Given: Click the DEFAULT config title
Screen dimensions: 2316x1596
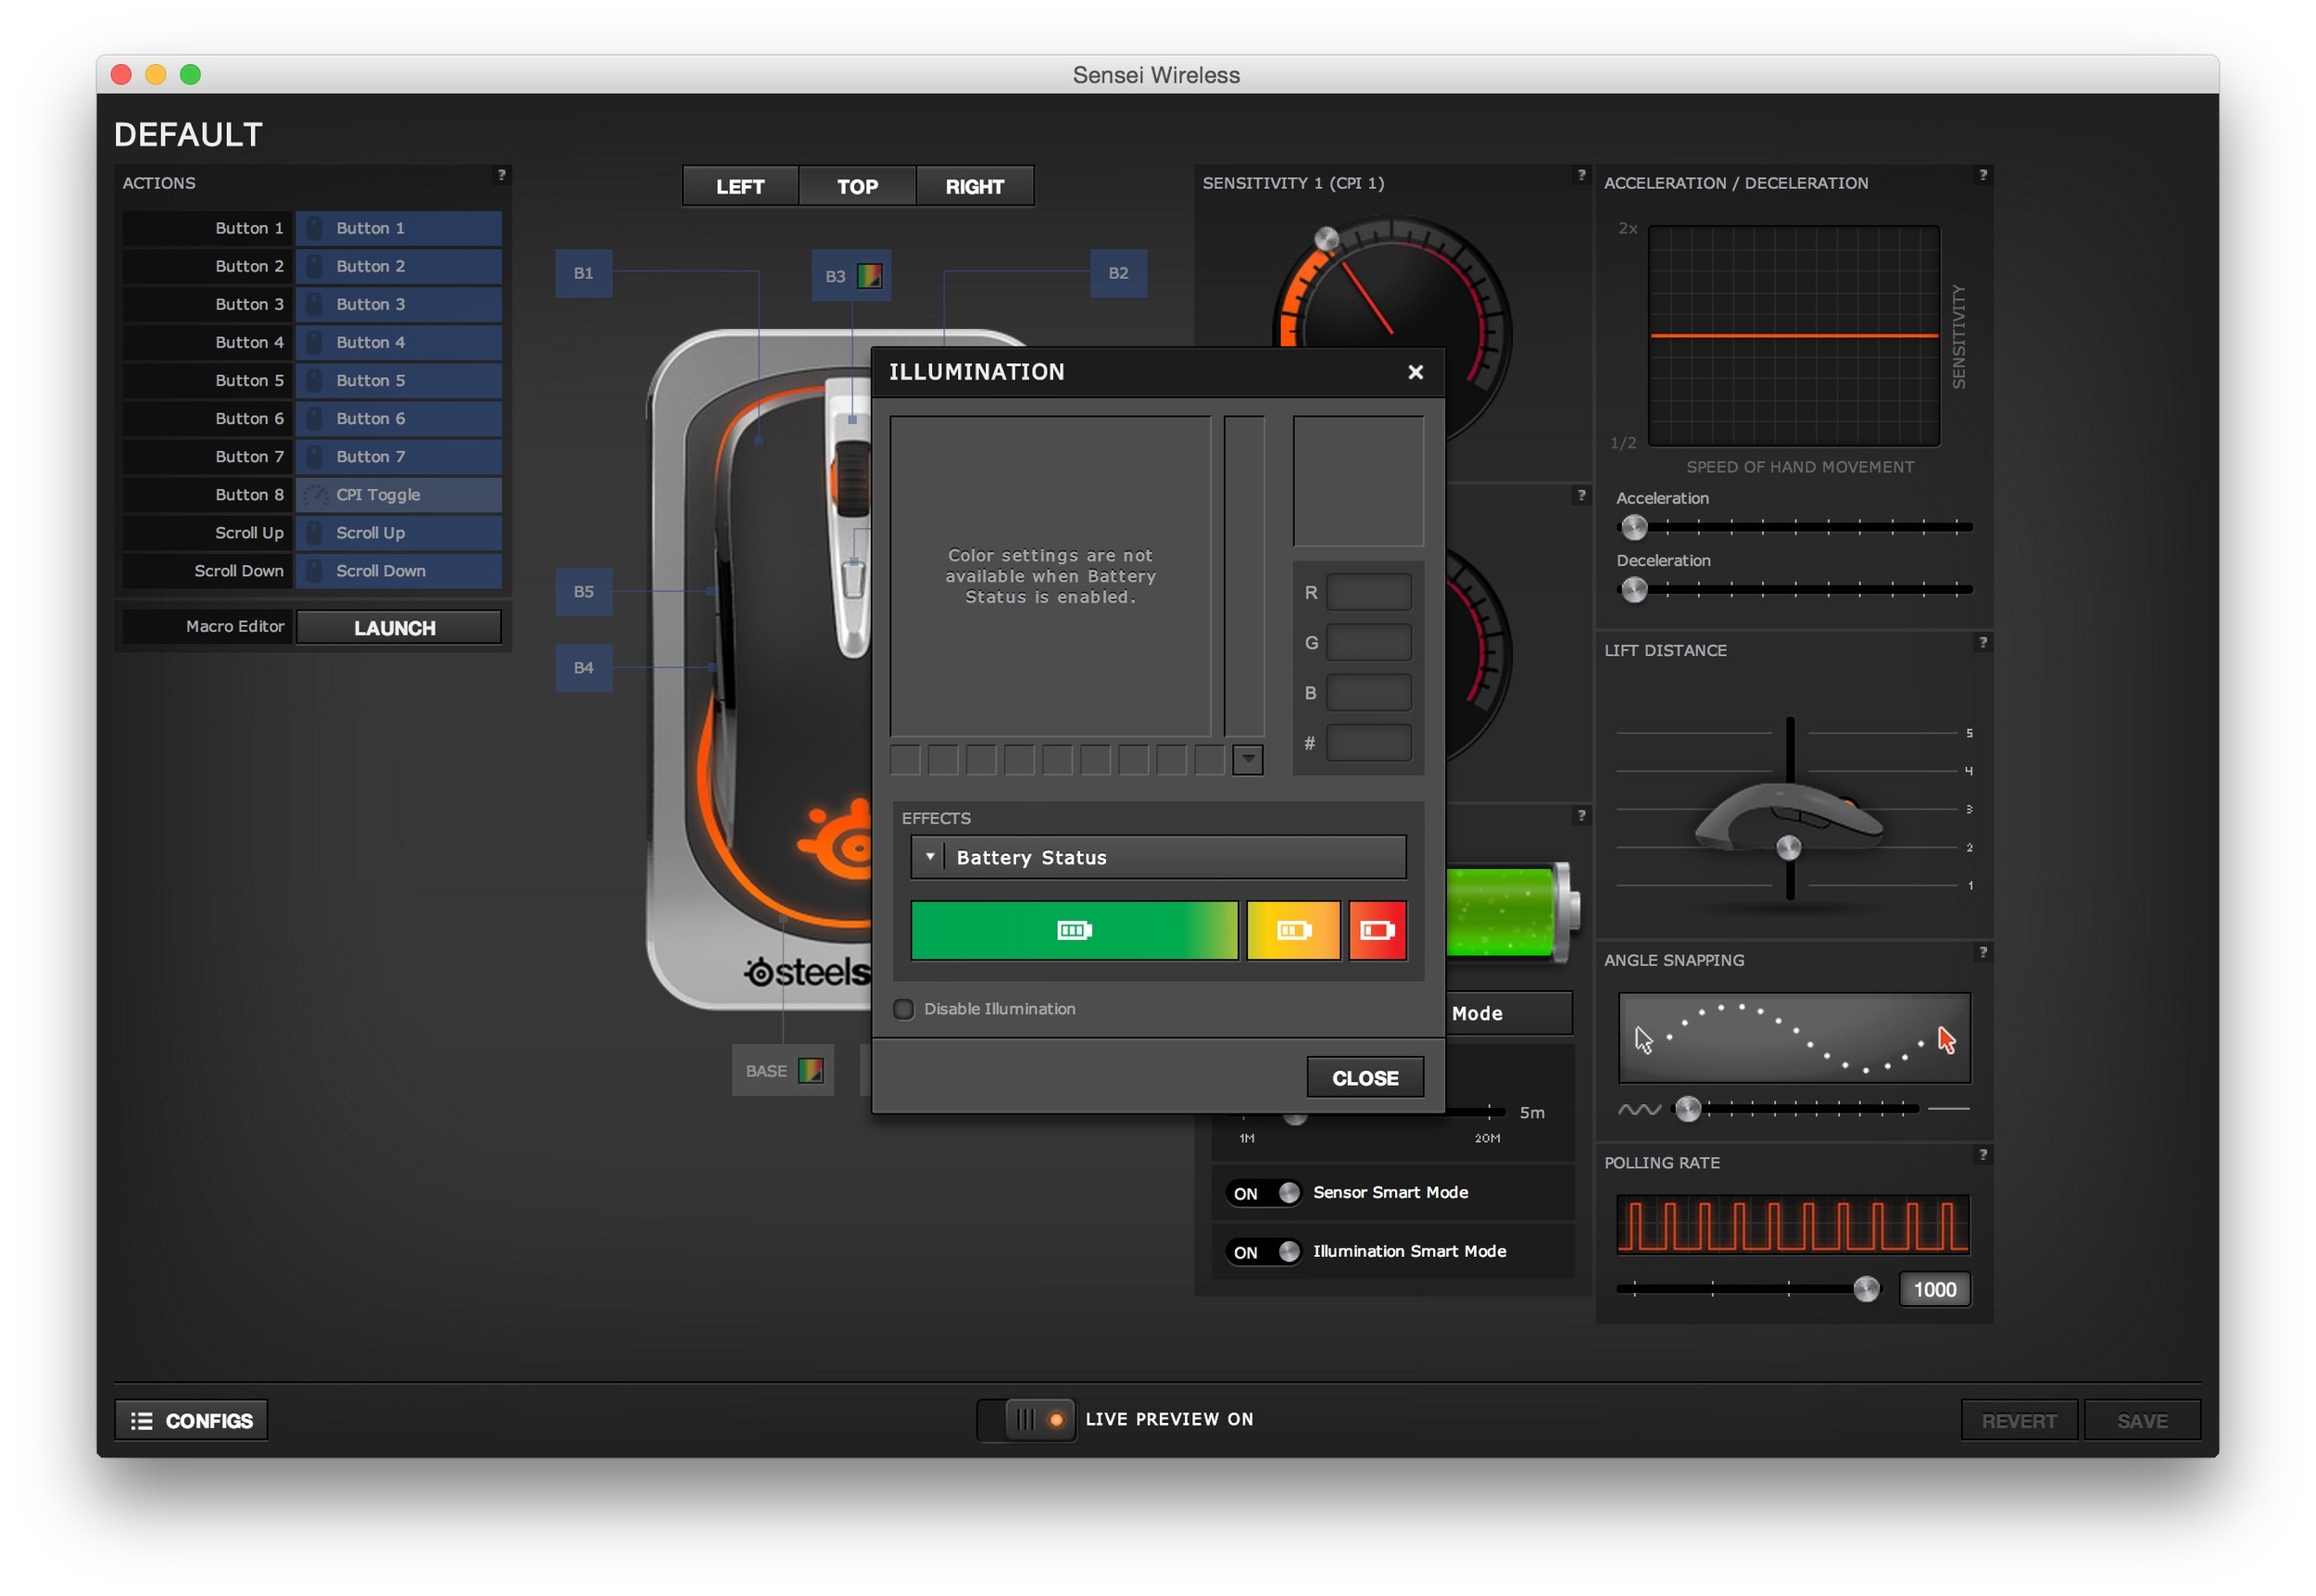Looking at the screenshot, I should point(188,135).
